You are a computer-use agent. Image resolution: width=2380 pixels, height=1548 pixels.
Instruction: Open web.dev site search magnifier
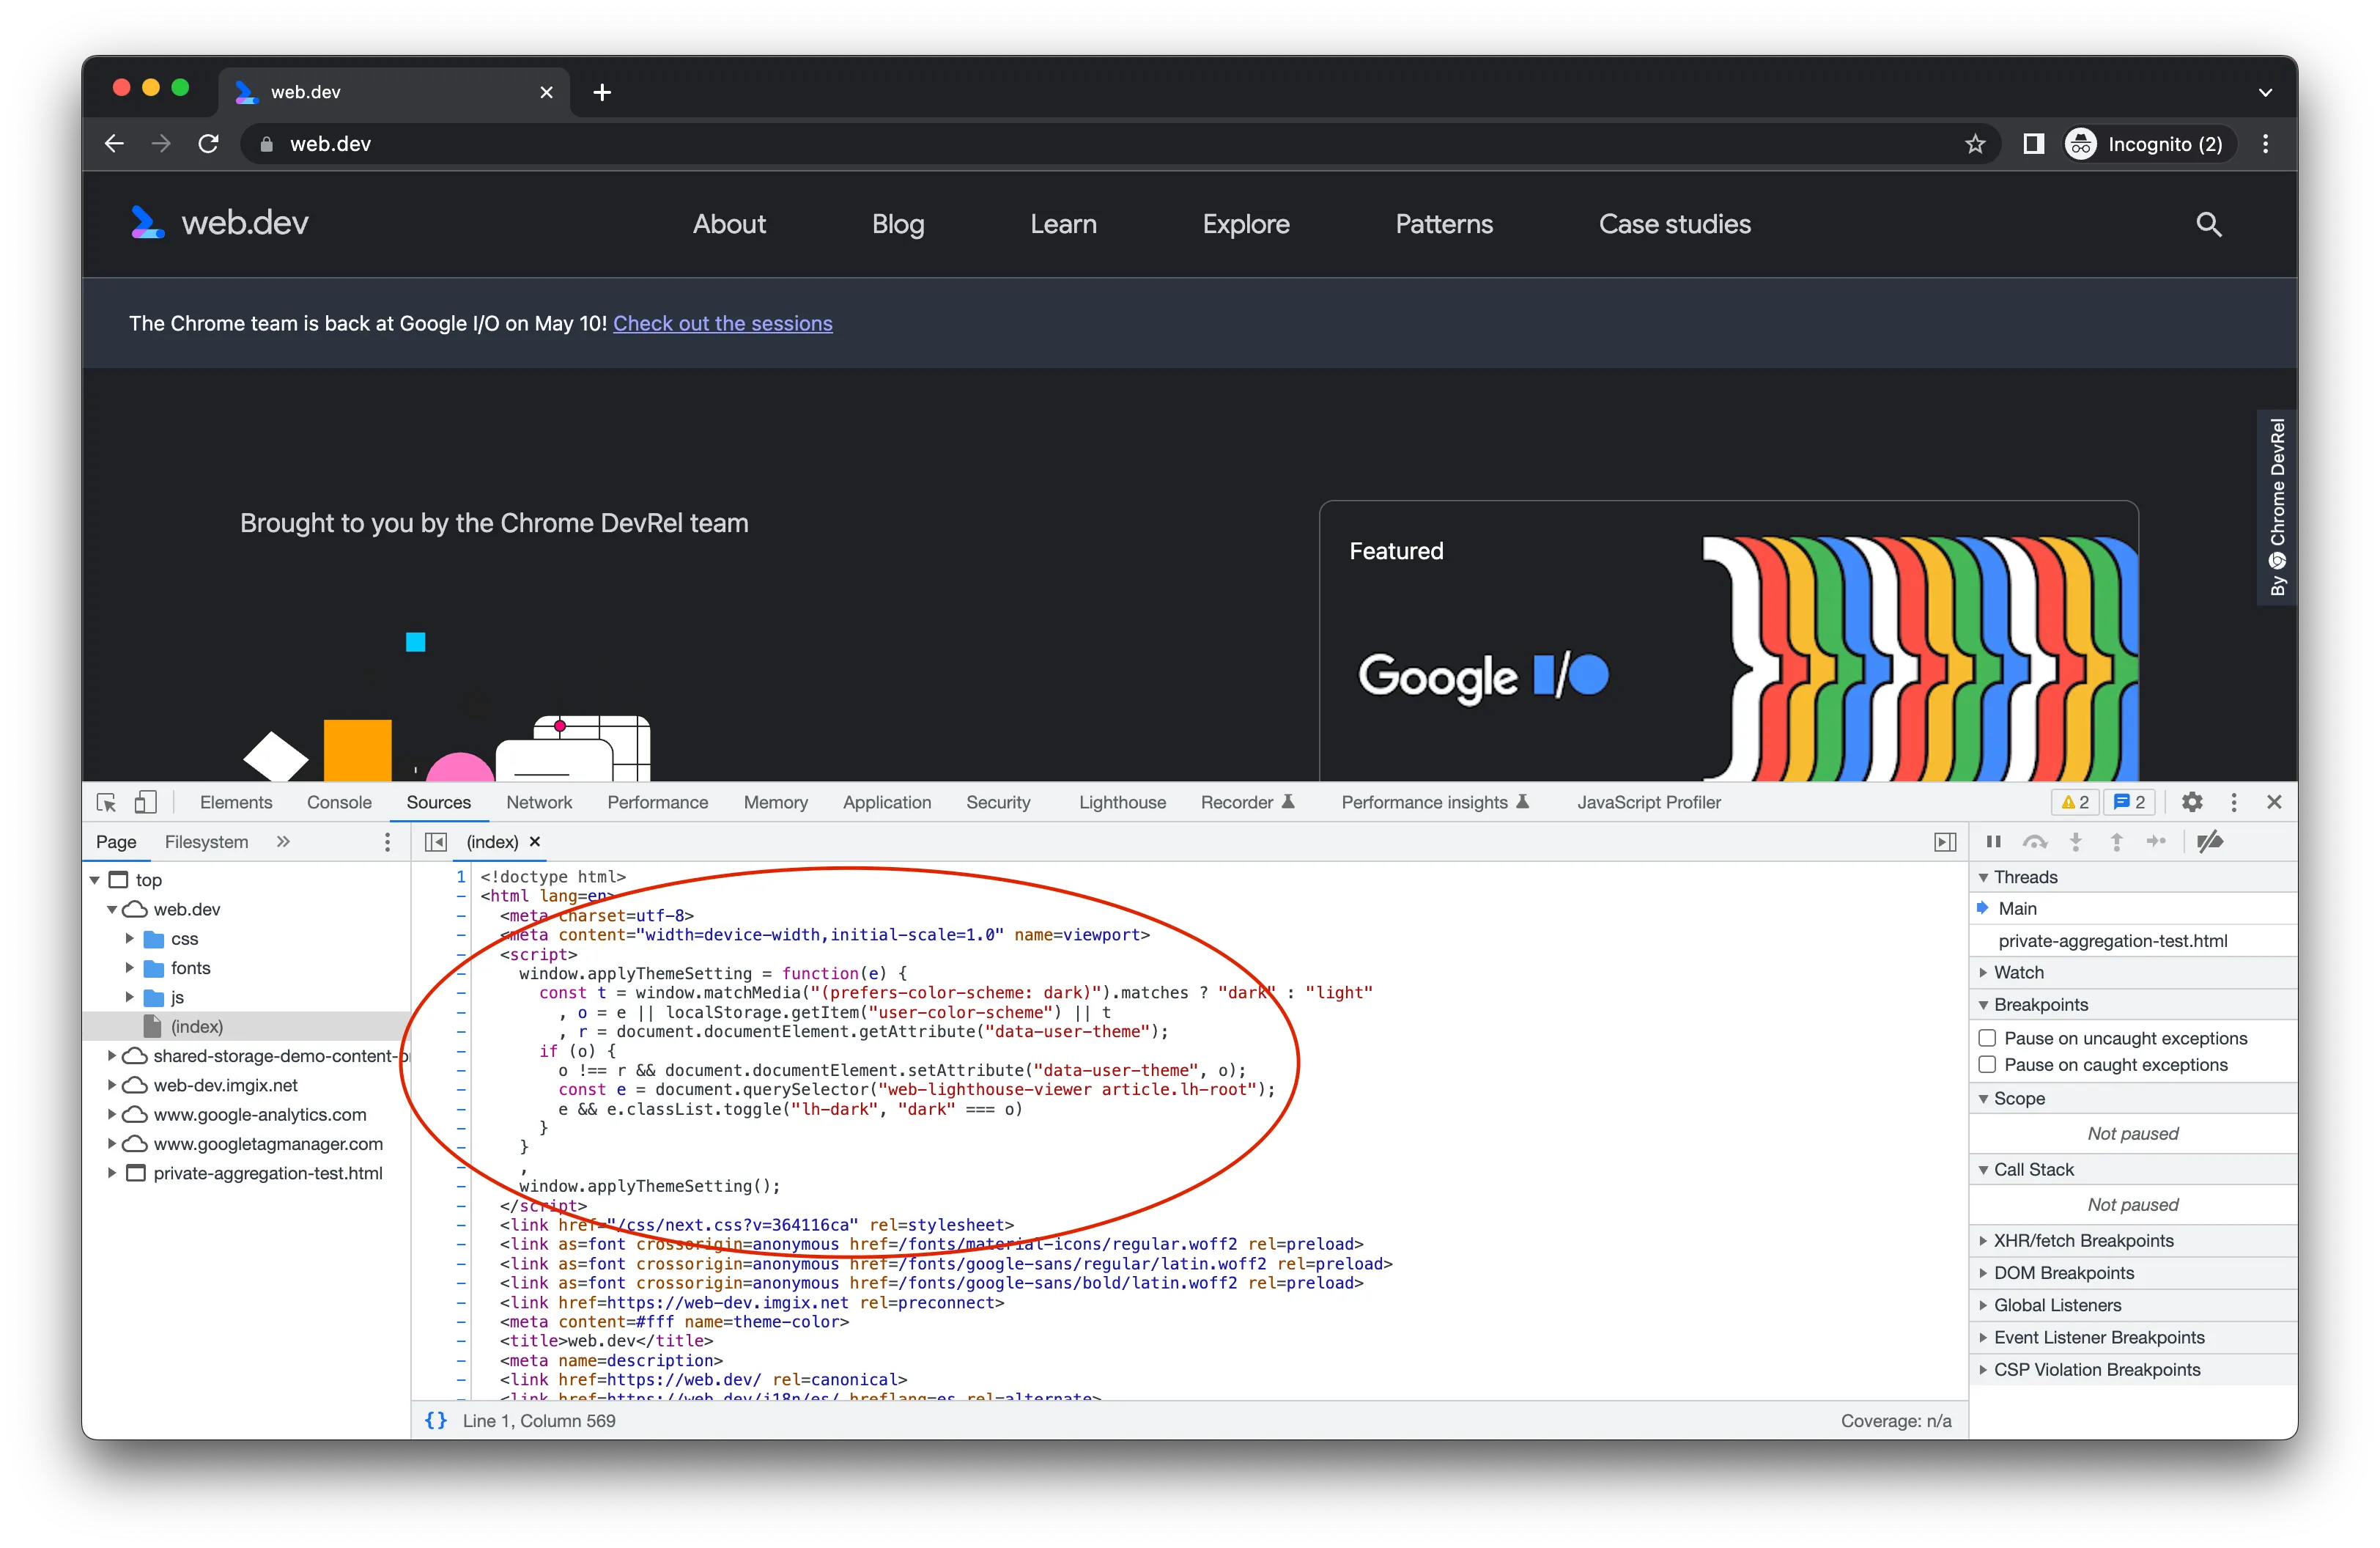click(2210, 224)
